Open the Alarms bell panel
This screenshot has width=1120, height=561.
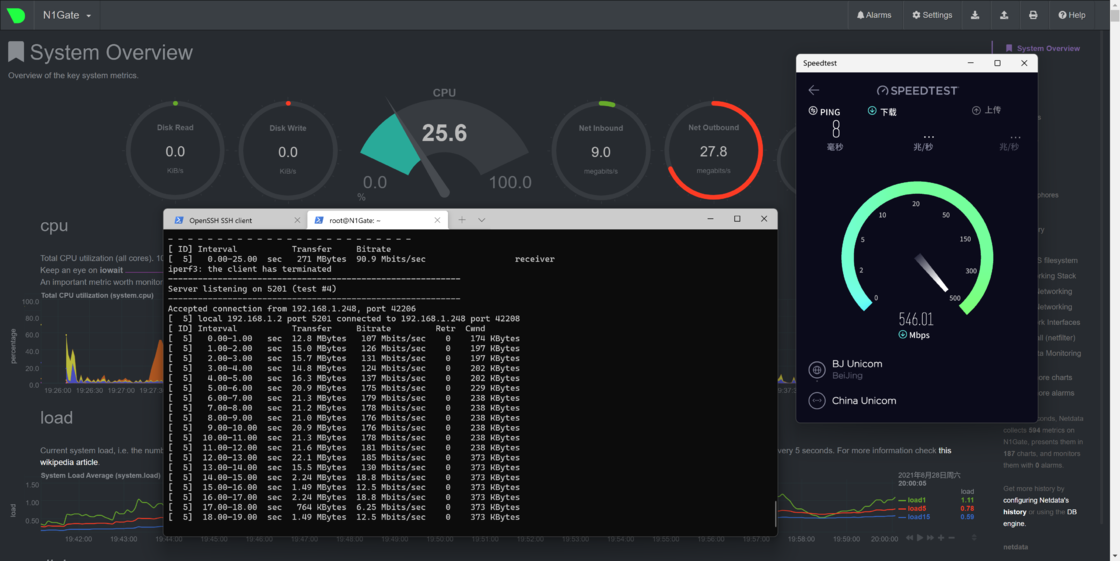(874, 15)
